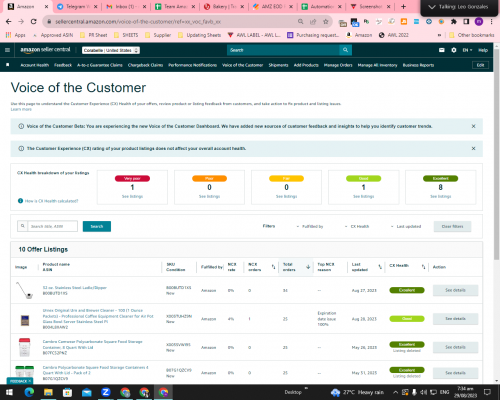Click the magnifier icon in the listing search box
Viewport: 500px width, 400px height.
(23, 226)
